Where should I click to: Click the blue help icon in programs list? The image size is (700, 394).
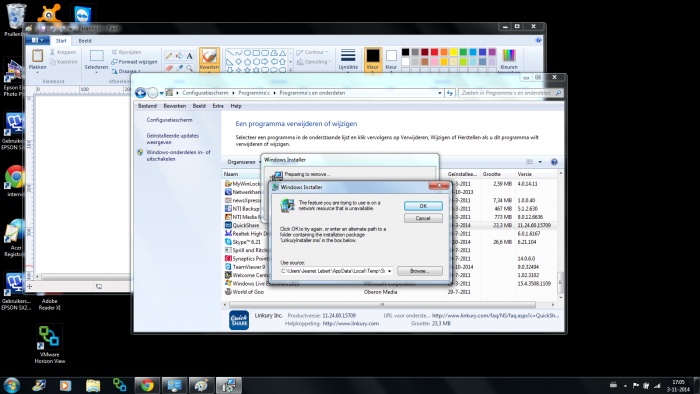554,162
